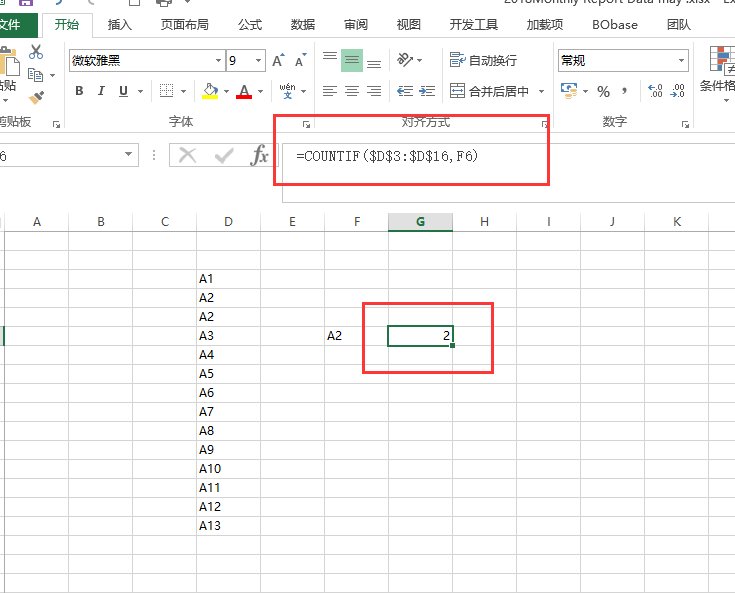Align text to the left
Viewport: 735px width, 593px height.
click(330, 90)
